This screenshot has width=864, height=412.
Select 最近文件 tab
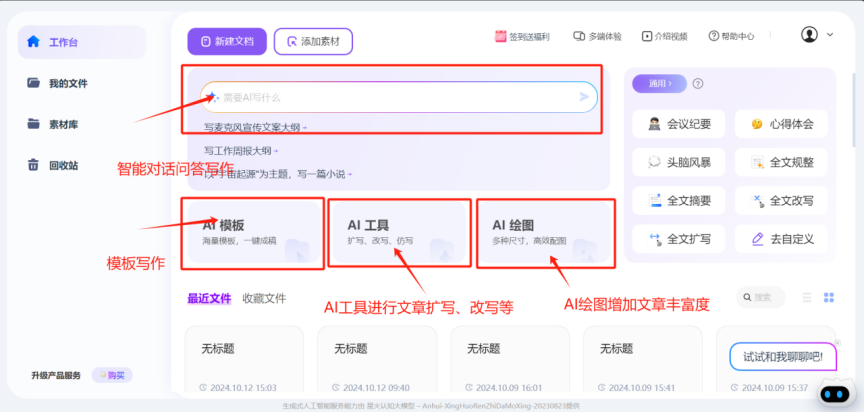click(209, 298)
